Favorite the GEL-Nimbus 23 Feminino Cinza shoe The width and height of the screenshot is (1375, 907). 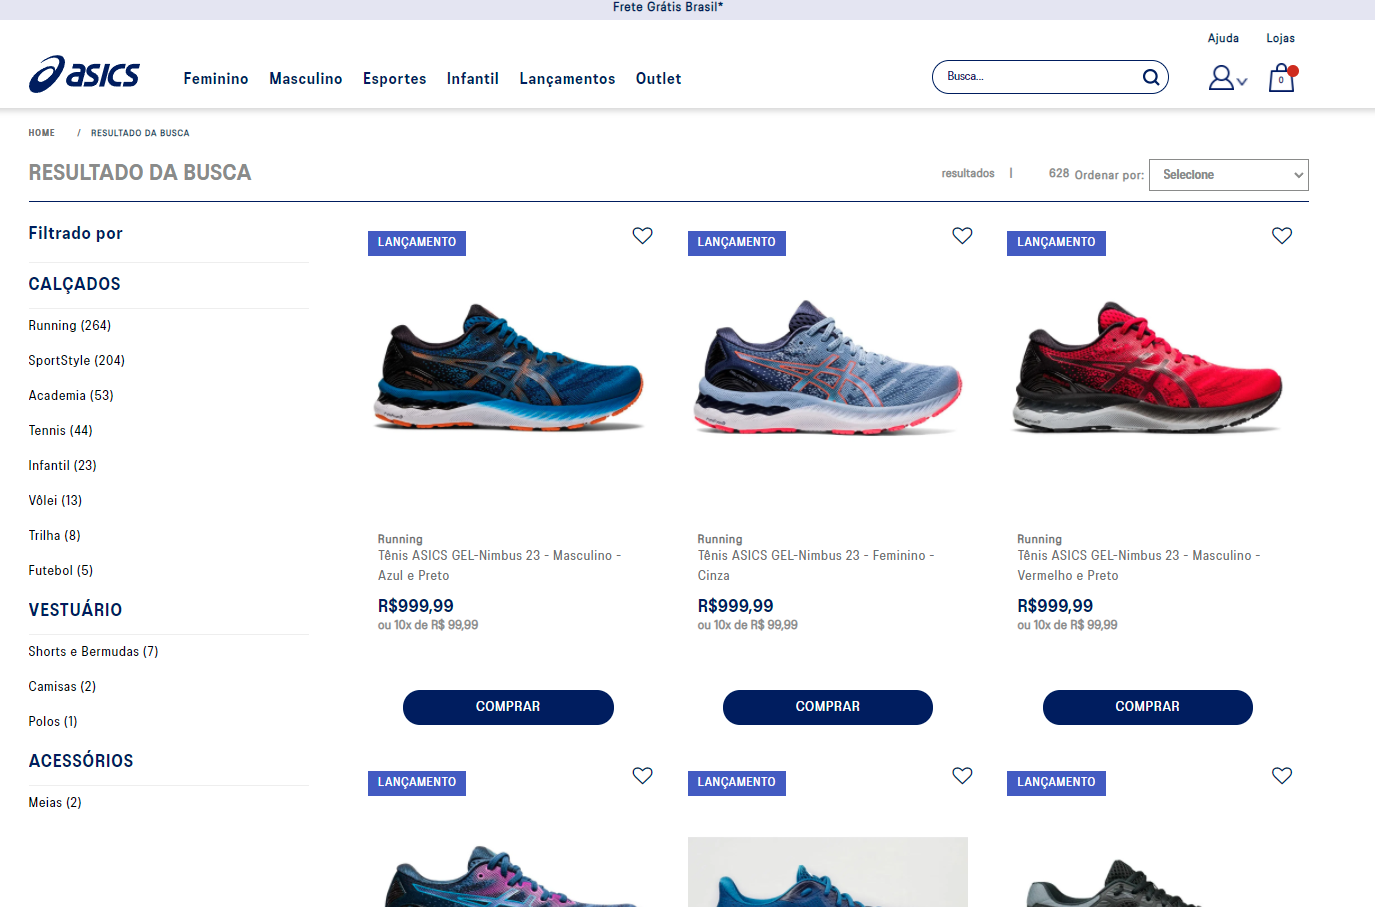[x=963, y=235]
